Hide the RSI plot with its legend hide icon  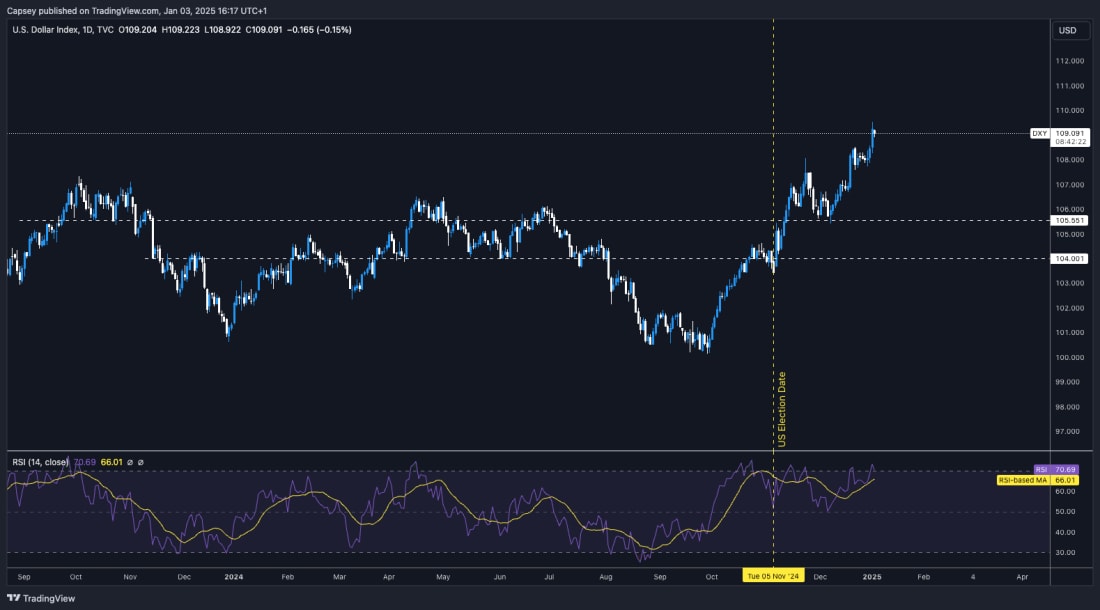129,462
